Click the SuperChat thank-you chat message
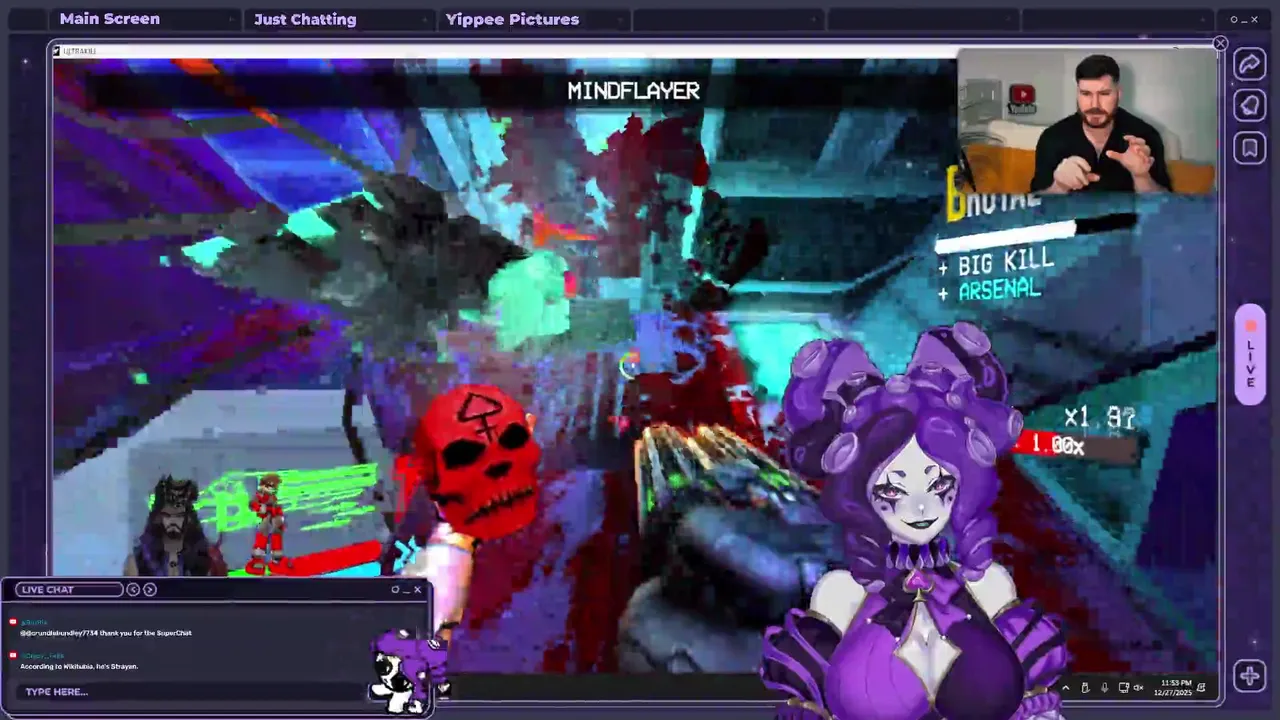The height and width of the screenshot is (720, 1280). tap(105, 633)
